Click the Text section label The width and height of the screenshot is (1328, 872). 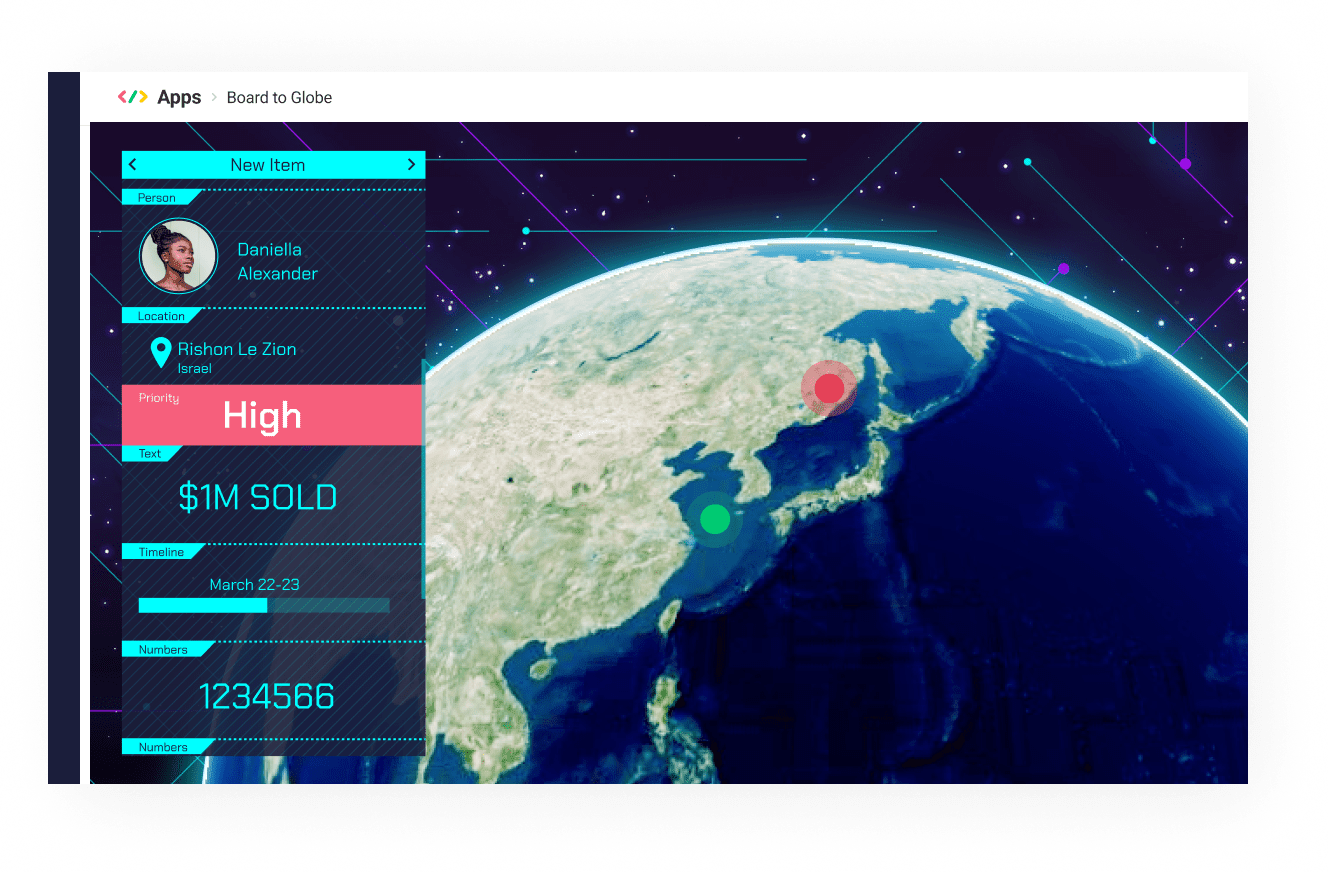[150, 453]
